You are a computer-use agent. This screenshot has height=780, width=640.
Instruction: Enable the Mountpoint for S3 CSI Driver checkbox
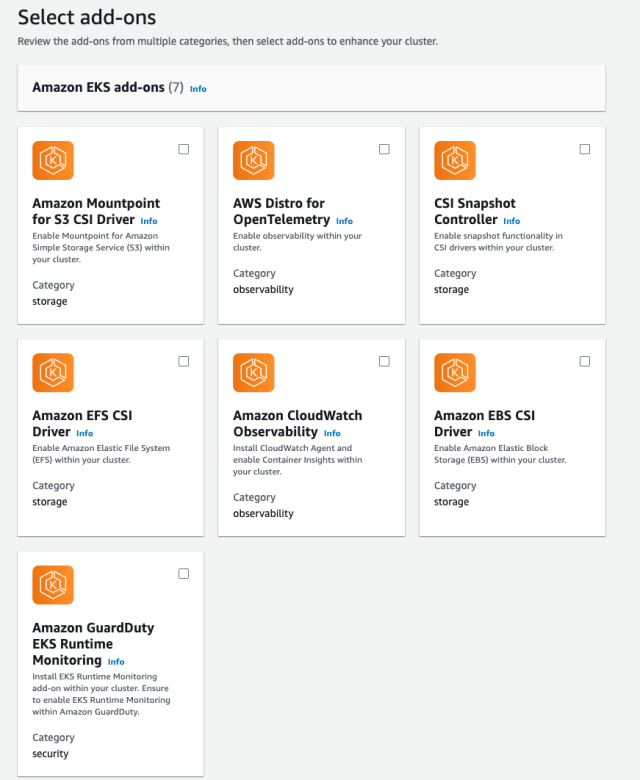[x=183, y=149]
